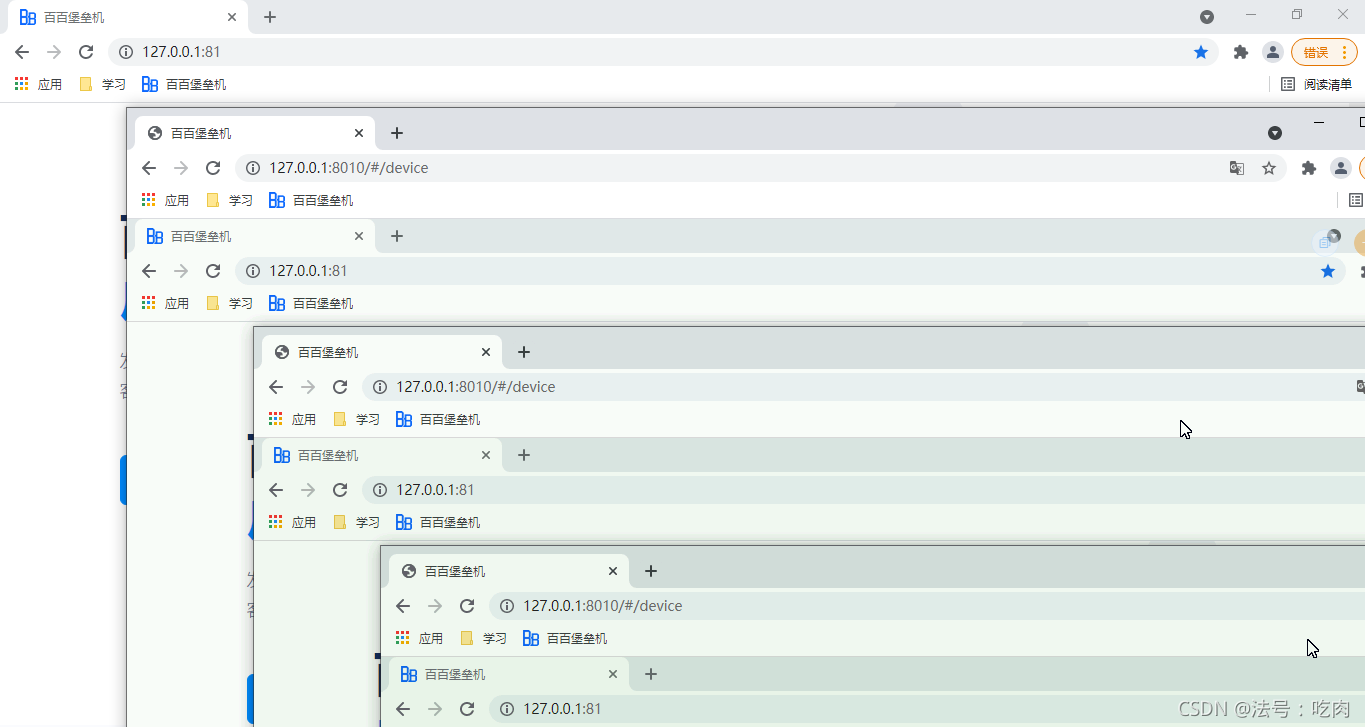
Task: Open Extensions icon in first nested 8010 window
Action: click(x=1309, y=168)
